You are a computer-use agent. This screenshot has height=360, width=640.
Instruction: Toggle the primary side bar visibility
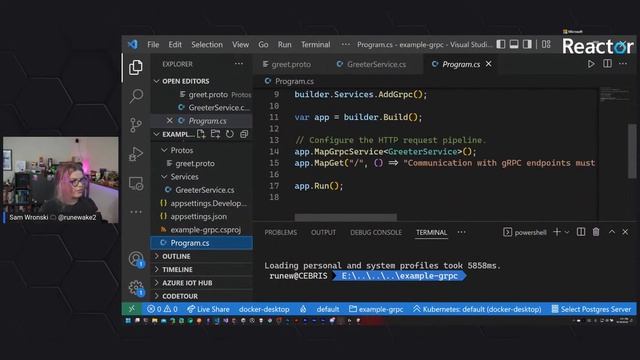(x=501, y=44)
